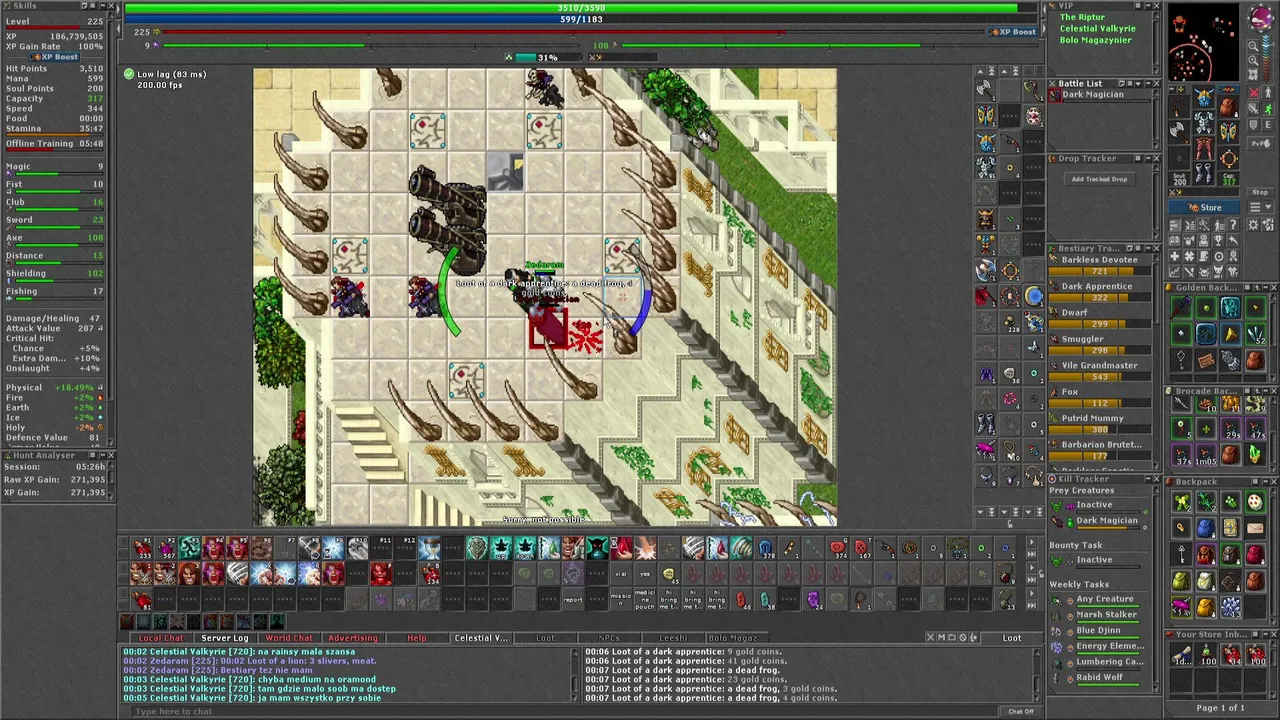Viewport: 1280px width, 720px height.
Task: Collapse the equipment panel with minus button
Action: (1172, 89)
